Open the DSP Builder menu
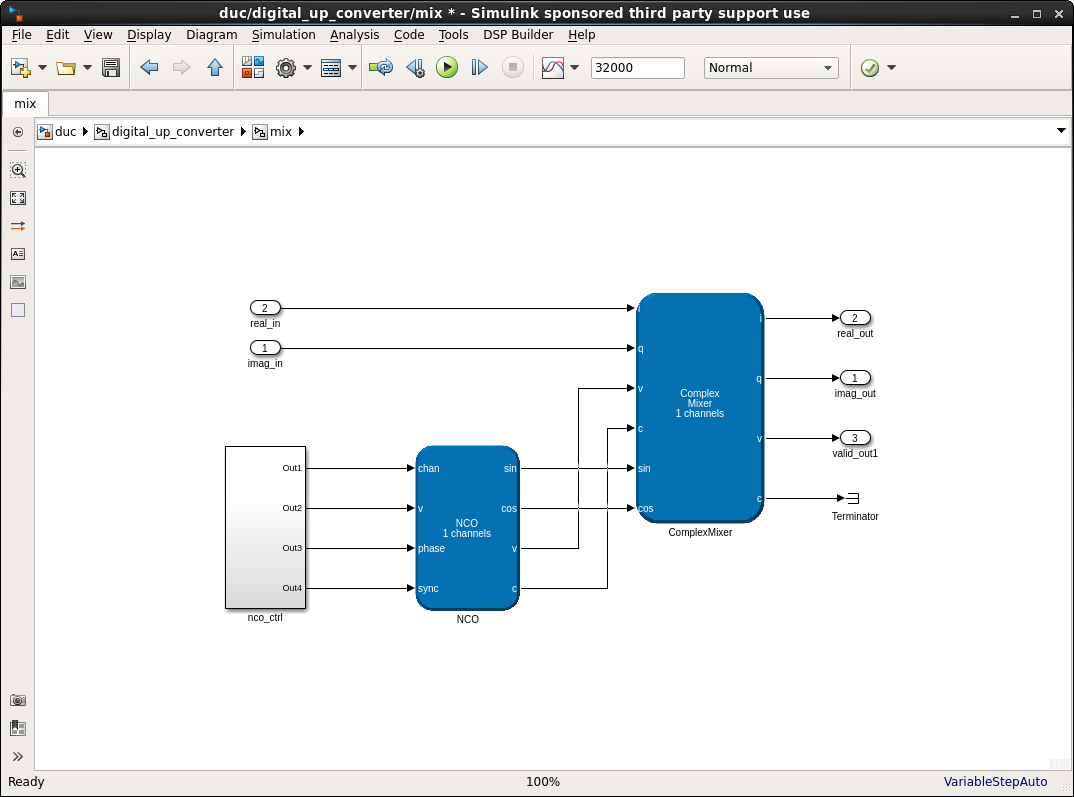The width and height of the screenshot is (1074, 797). 519,34
